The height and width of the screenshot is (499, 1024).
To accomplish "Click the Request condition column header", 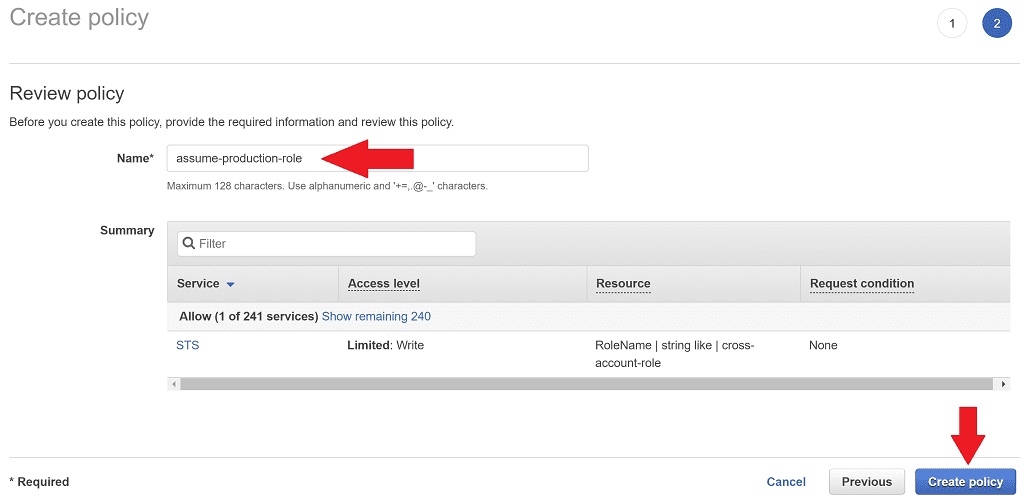I will click(861, 284).
